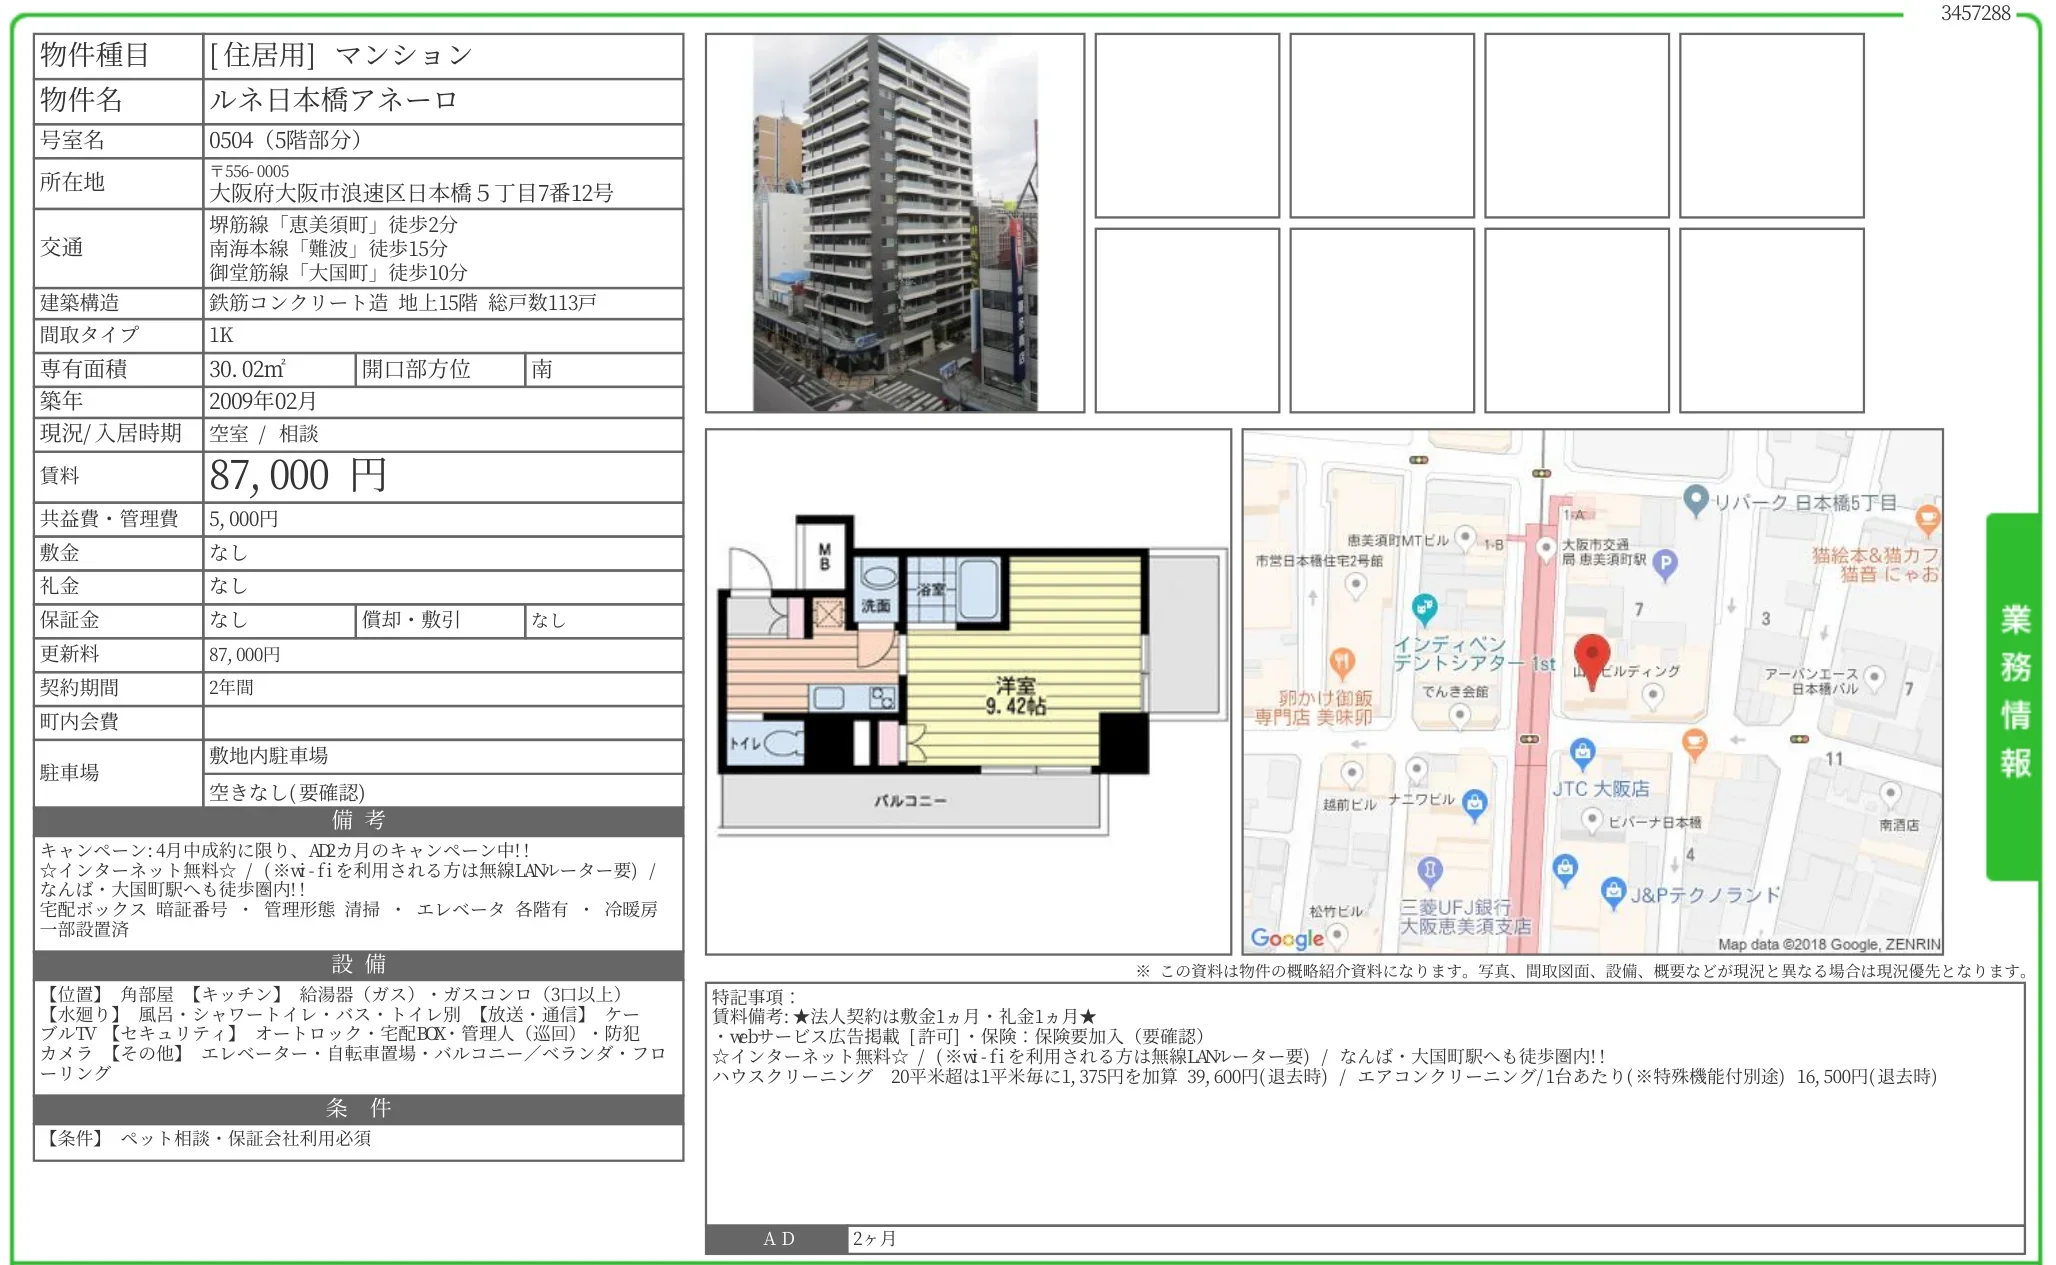Viewport: 2056px width, 1265px height.
Task: Click the store icon for J&Pテクノランド
Action: click(1613, 889)
